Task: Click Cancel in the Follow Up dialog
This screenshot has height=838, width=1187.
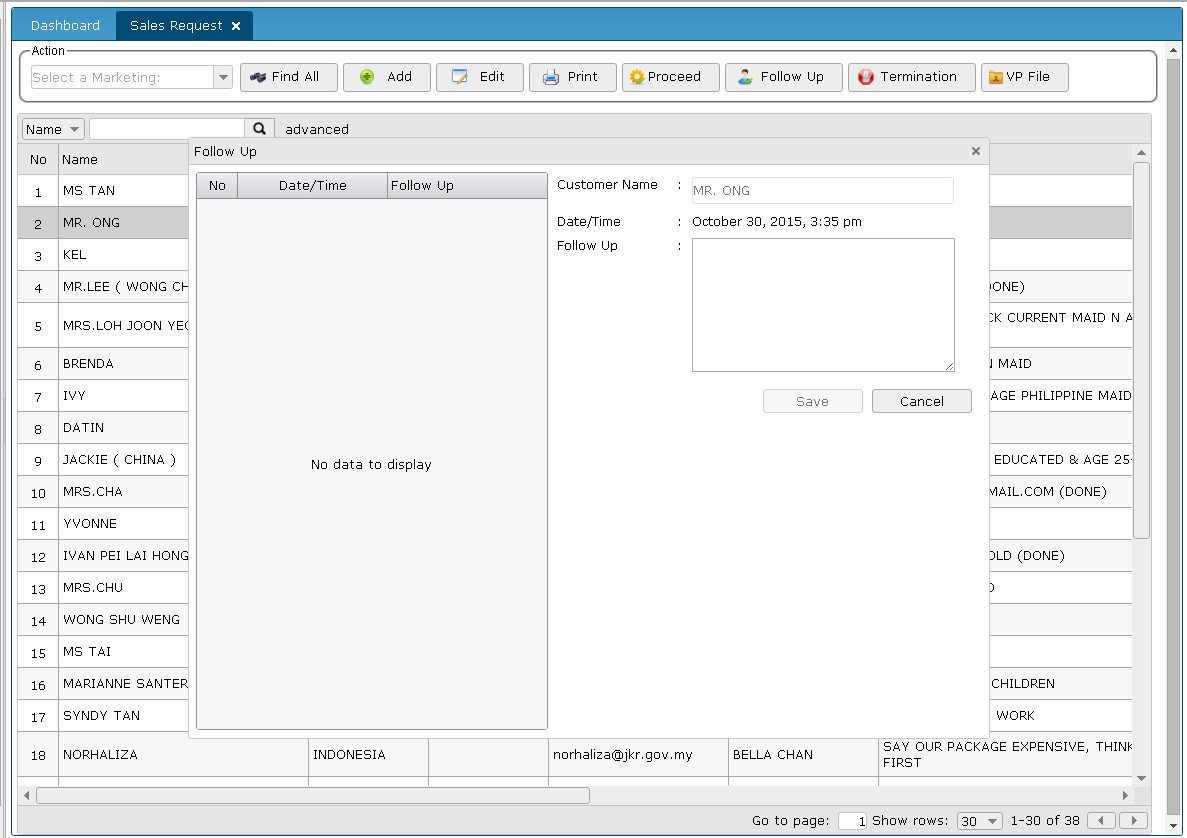Action: [x=921, y=401]
